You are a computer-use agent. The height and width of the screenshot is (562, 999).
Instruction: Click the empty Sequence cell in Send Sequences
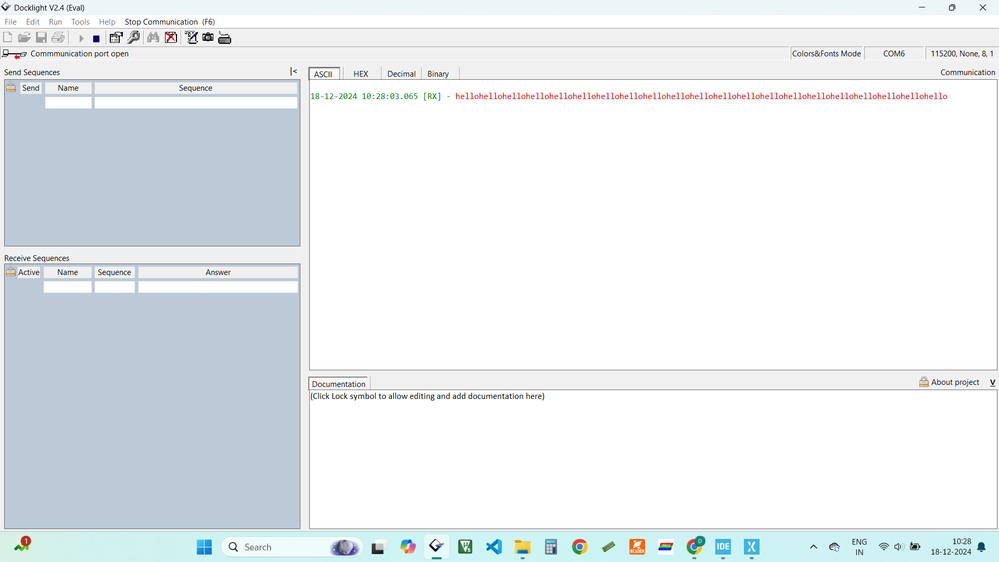[x=196, y=102]
